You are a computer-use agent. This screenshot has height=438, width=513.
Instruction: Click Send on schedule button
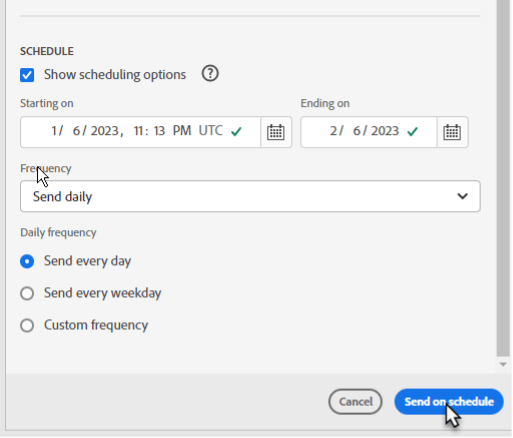pyautogui.click(x=449, y=402)
